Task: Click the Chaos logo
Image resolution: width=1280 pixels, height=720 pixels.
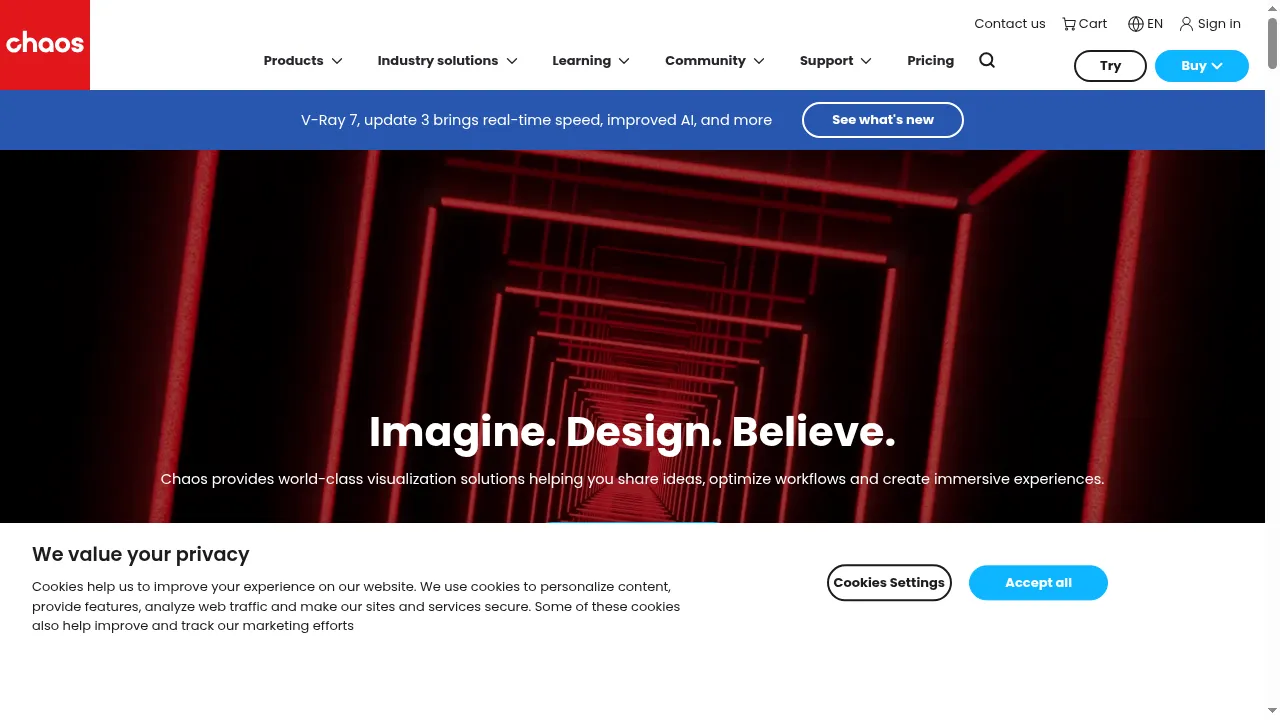Action: (45, 45)
